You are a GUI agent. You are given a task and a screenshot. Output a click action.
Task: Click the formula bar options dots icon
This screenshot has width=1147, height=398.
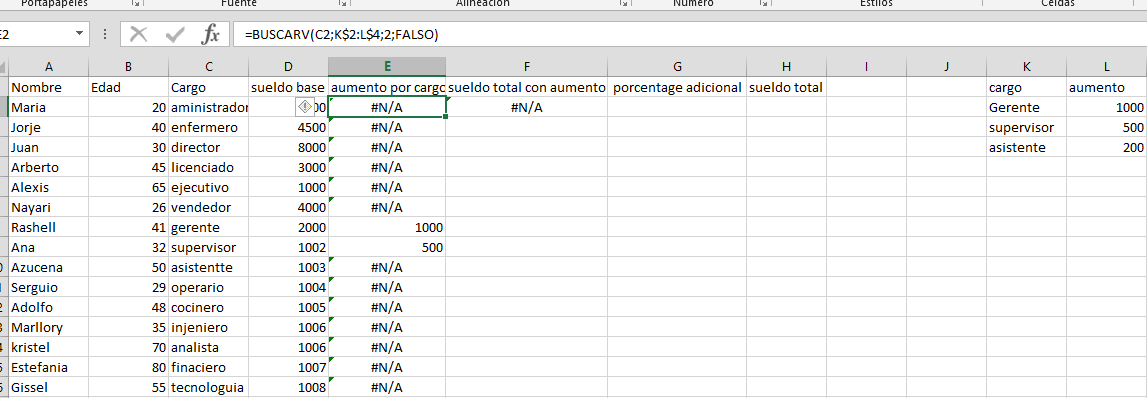pos(105,34)
